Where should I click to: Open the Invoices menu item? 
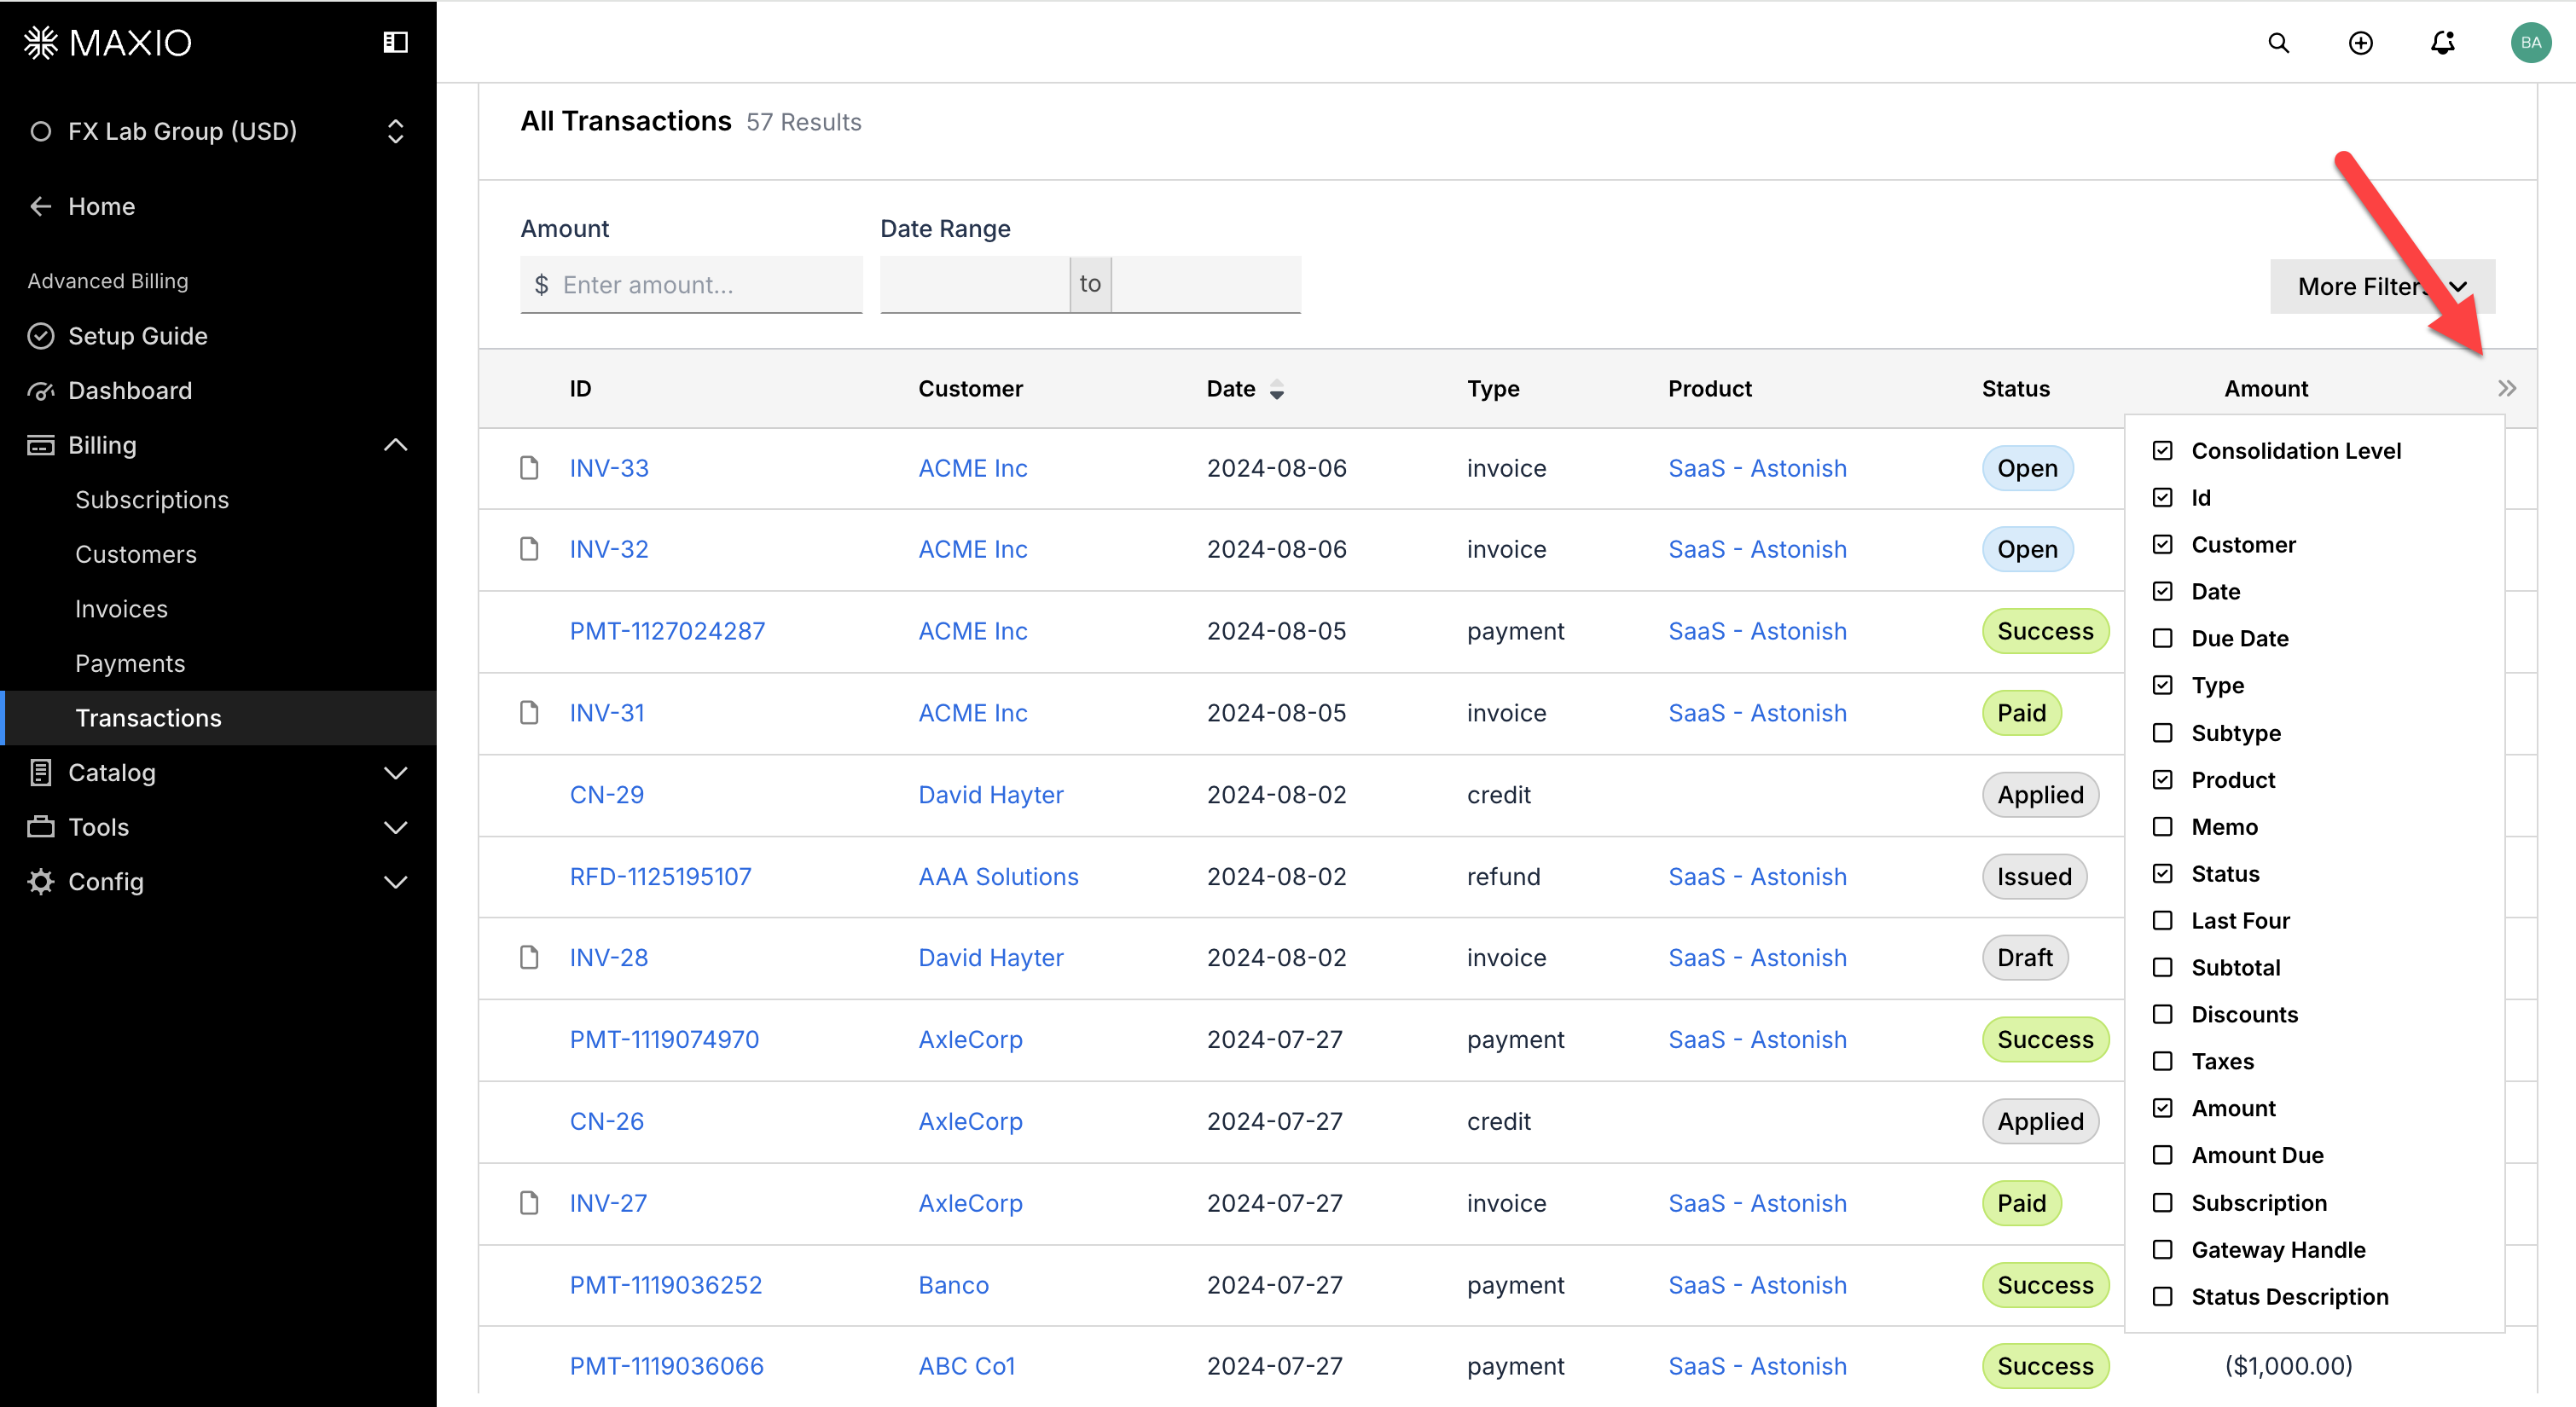tap(121, 609)
